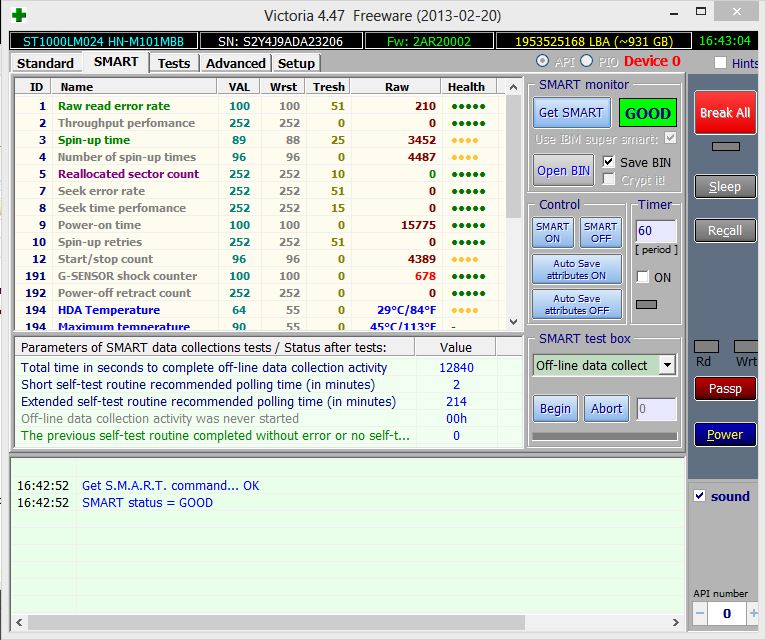Click the Open BIN button

(x=564, y=171)
